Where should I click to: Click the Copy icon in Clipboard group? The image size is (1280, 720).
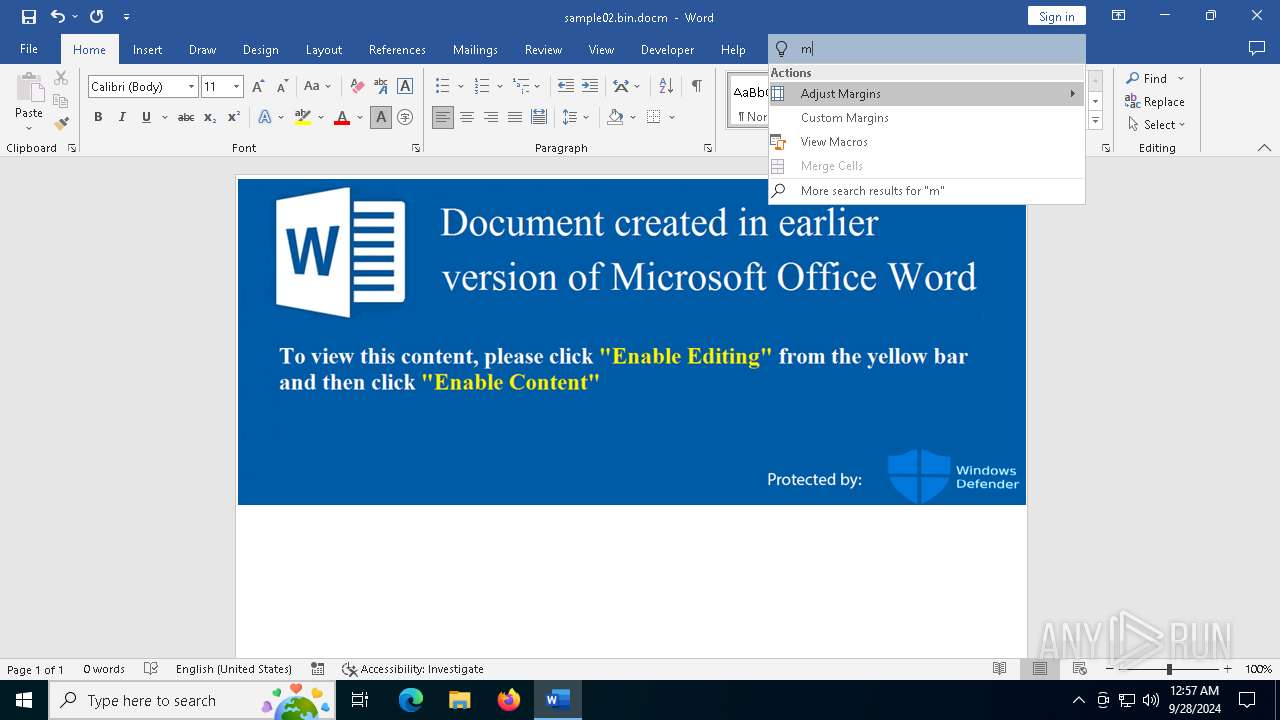pos(61,101)
